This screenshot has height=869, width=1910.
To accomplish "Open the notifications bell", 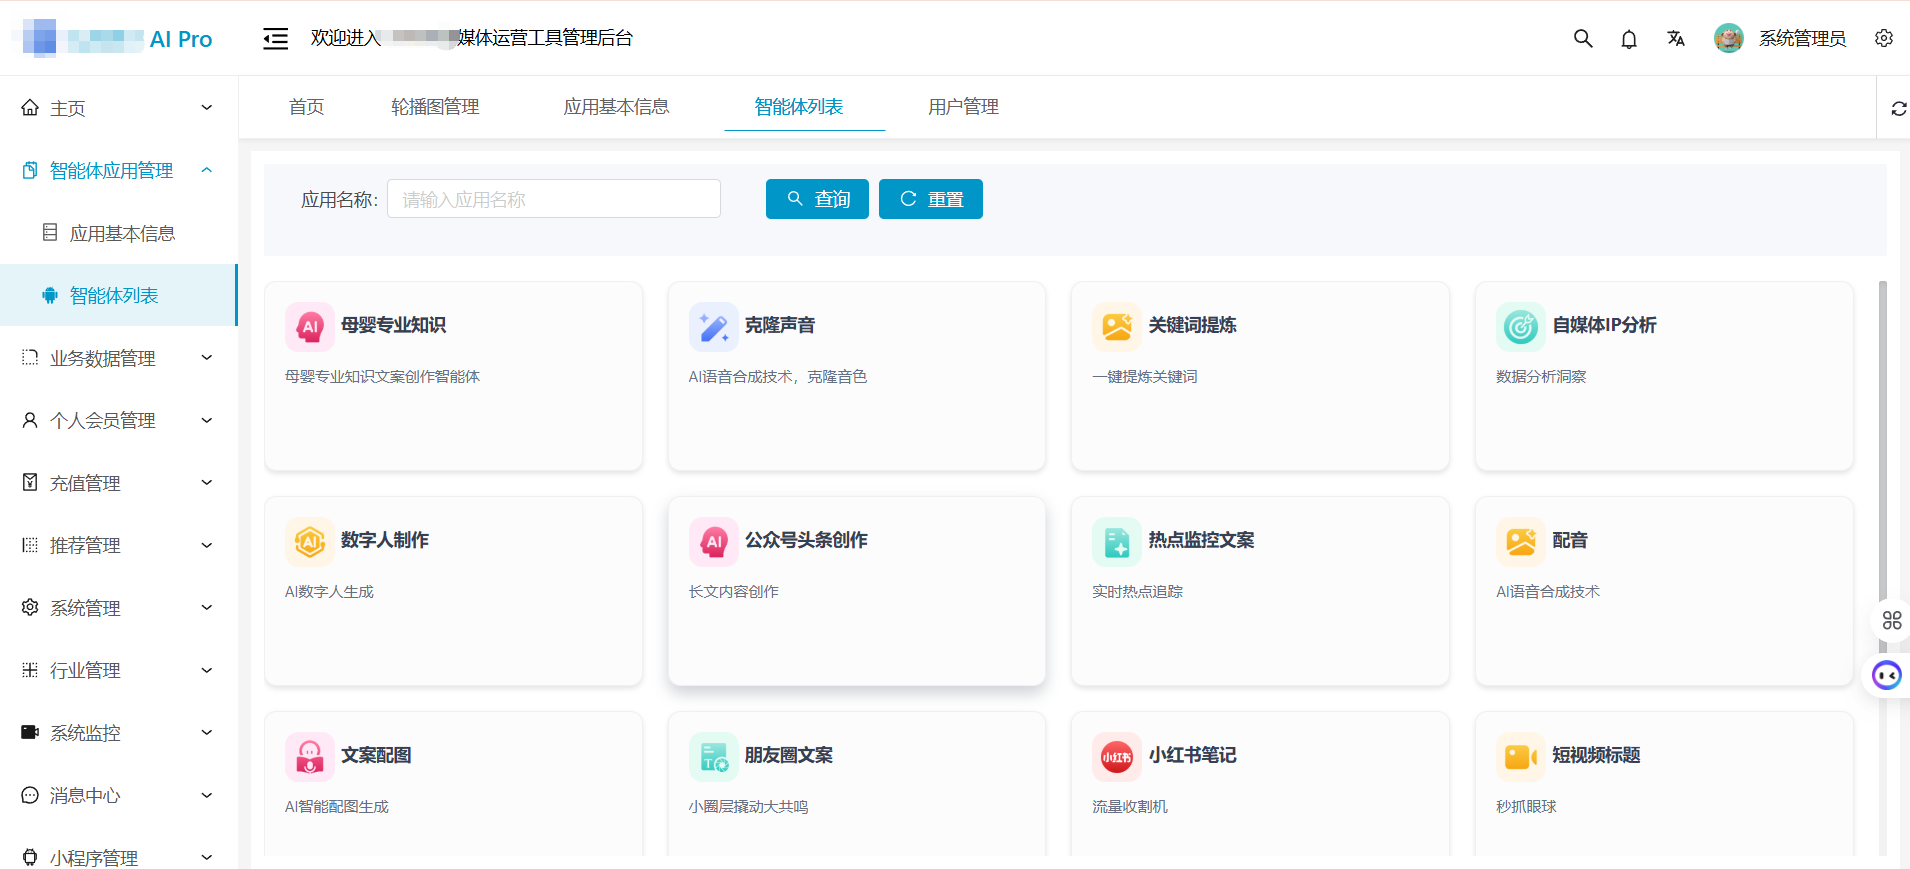I will pyautogui.click(x=1629, y=39).
